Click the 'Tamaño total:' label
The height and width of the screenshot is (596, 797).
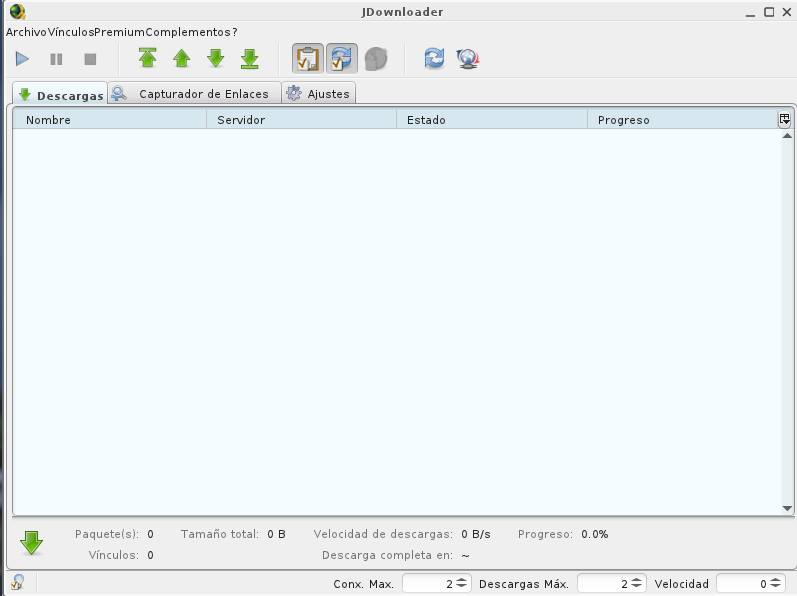pyautogui.click(x=220, y=534)
